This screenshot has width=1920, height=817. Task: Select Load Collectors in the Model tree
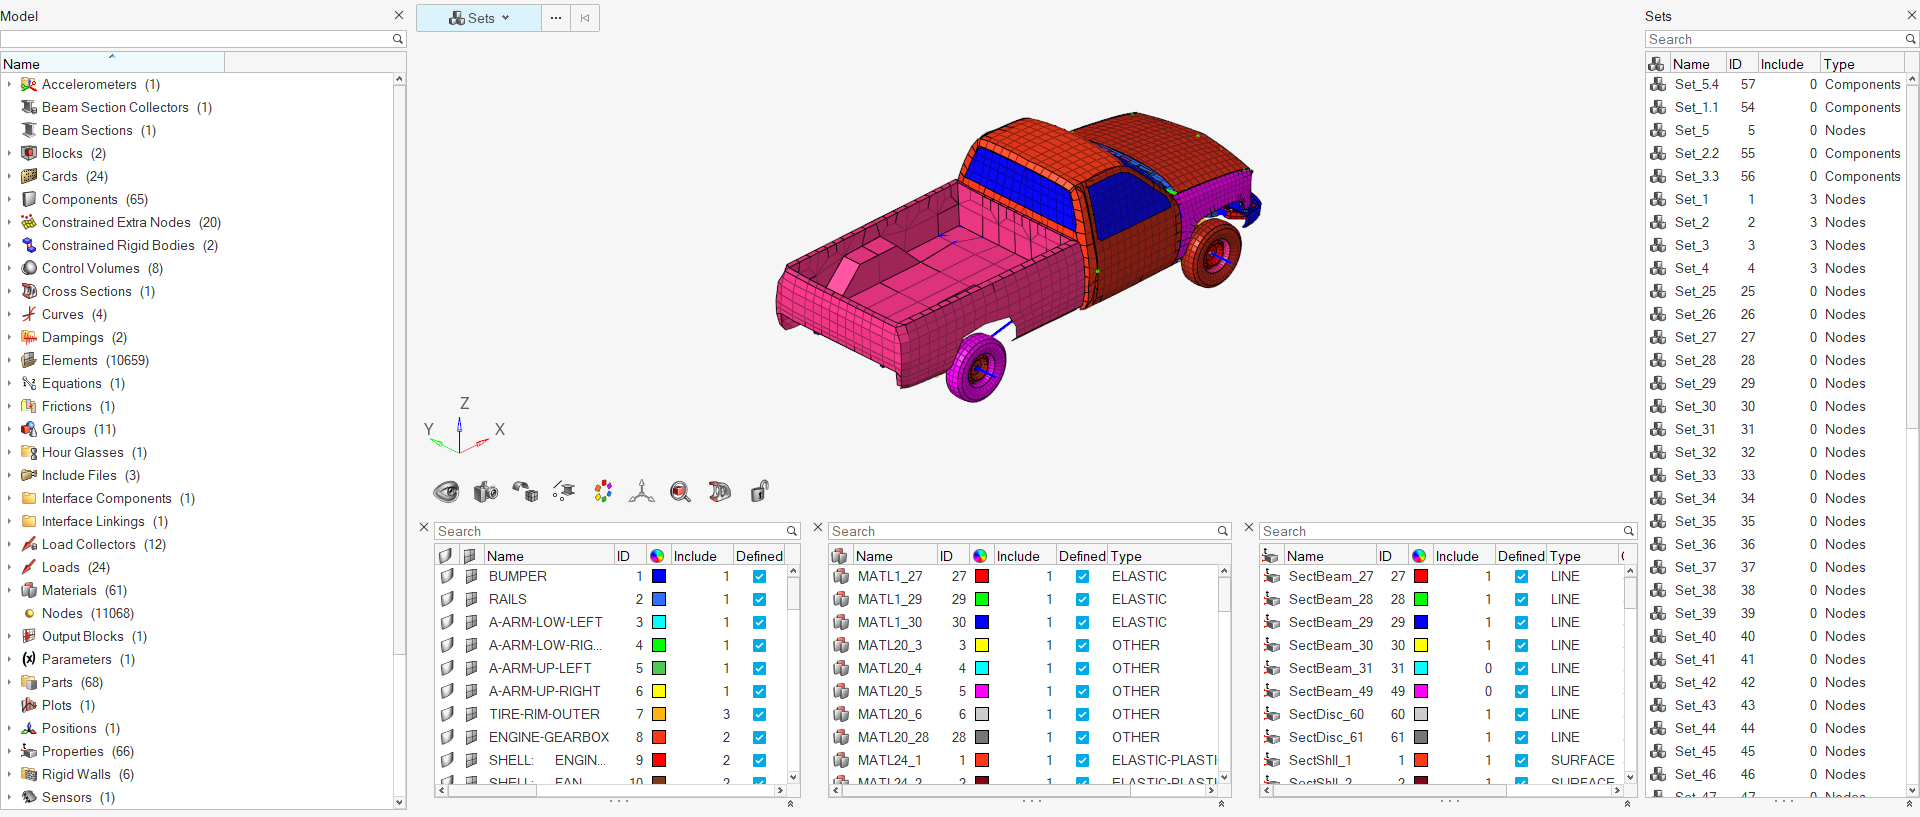point(88,545)
